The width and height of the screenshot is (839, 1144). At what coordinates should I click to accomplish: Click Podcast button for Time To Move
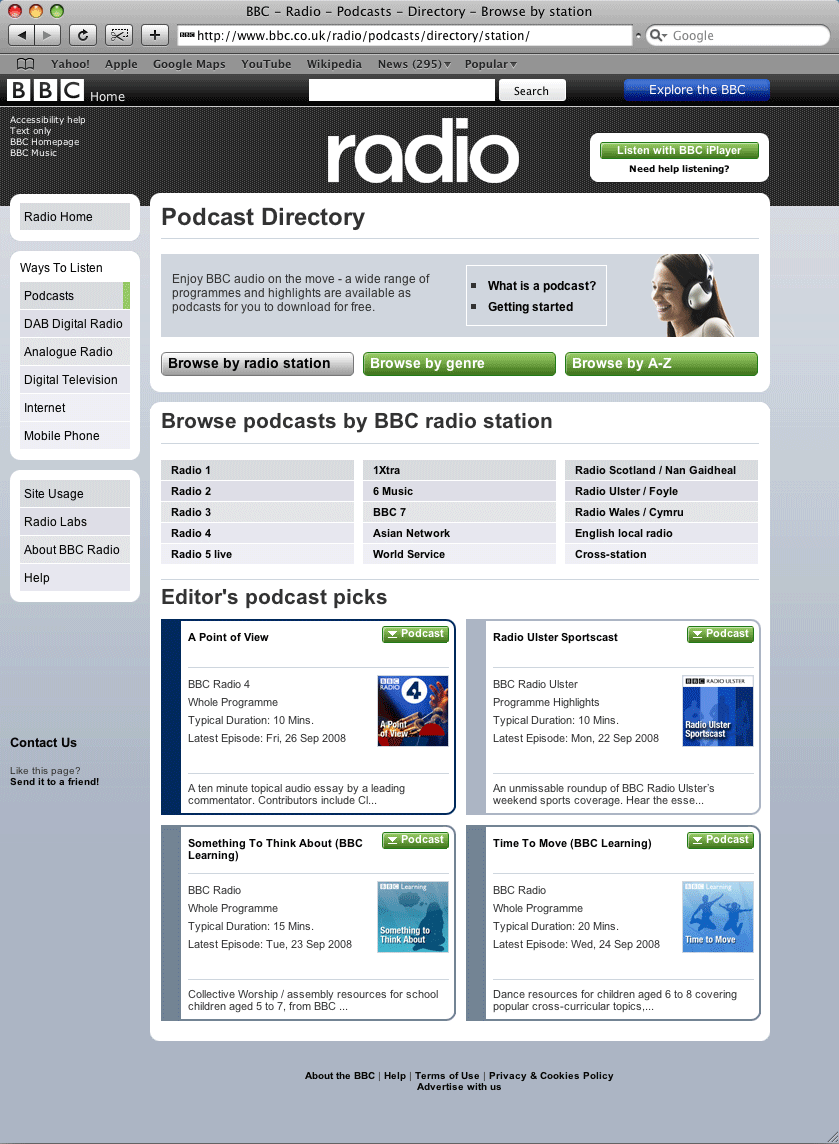[720, 840]
